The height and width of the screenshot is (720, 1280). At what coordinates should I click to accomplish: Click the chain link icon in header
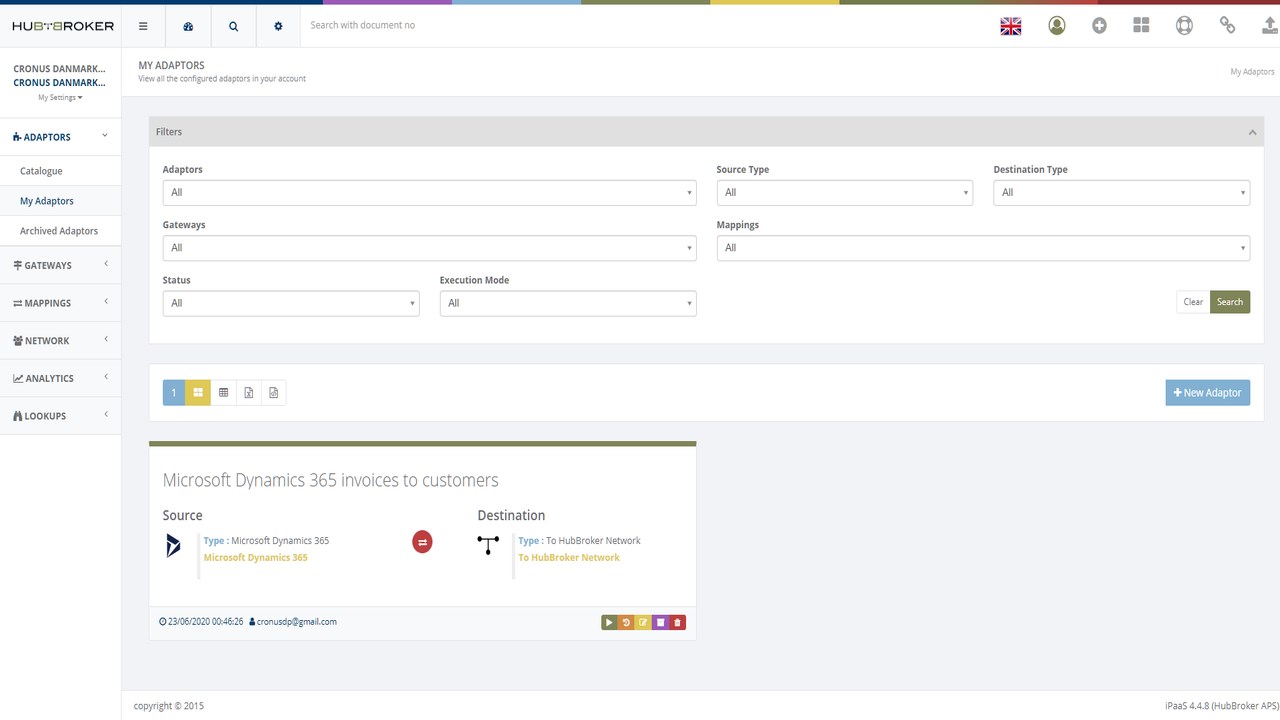tap(1227, 25)
